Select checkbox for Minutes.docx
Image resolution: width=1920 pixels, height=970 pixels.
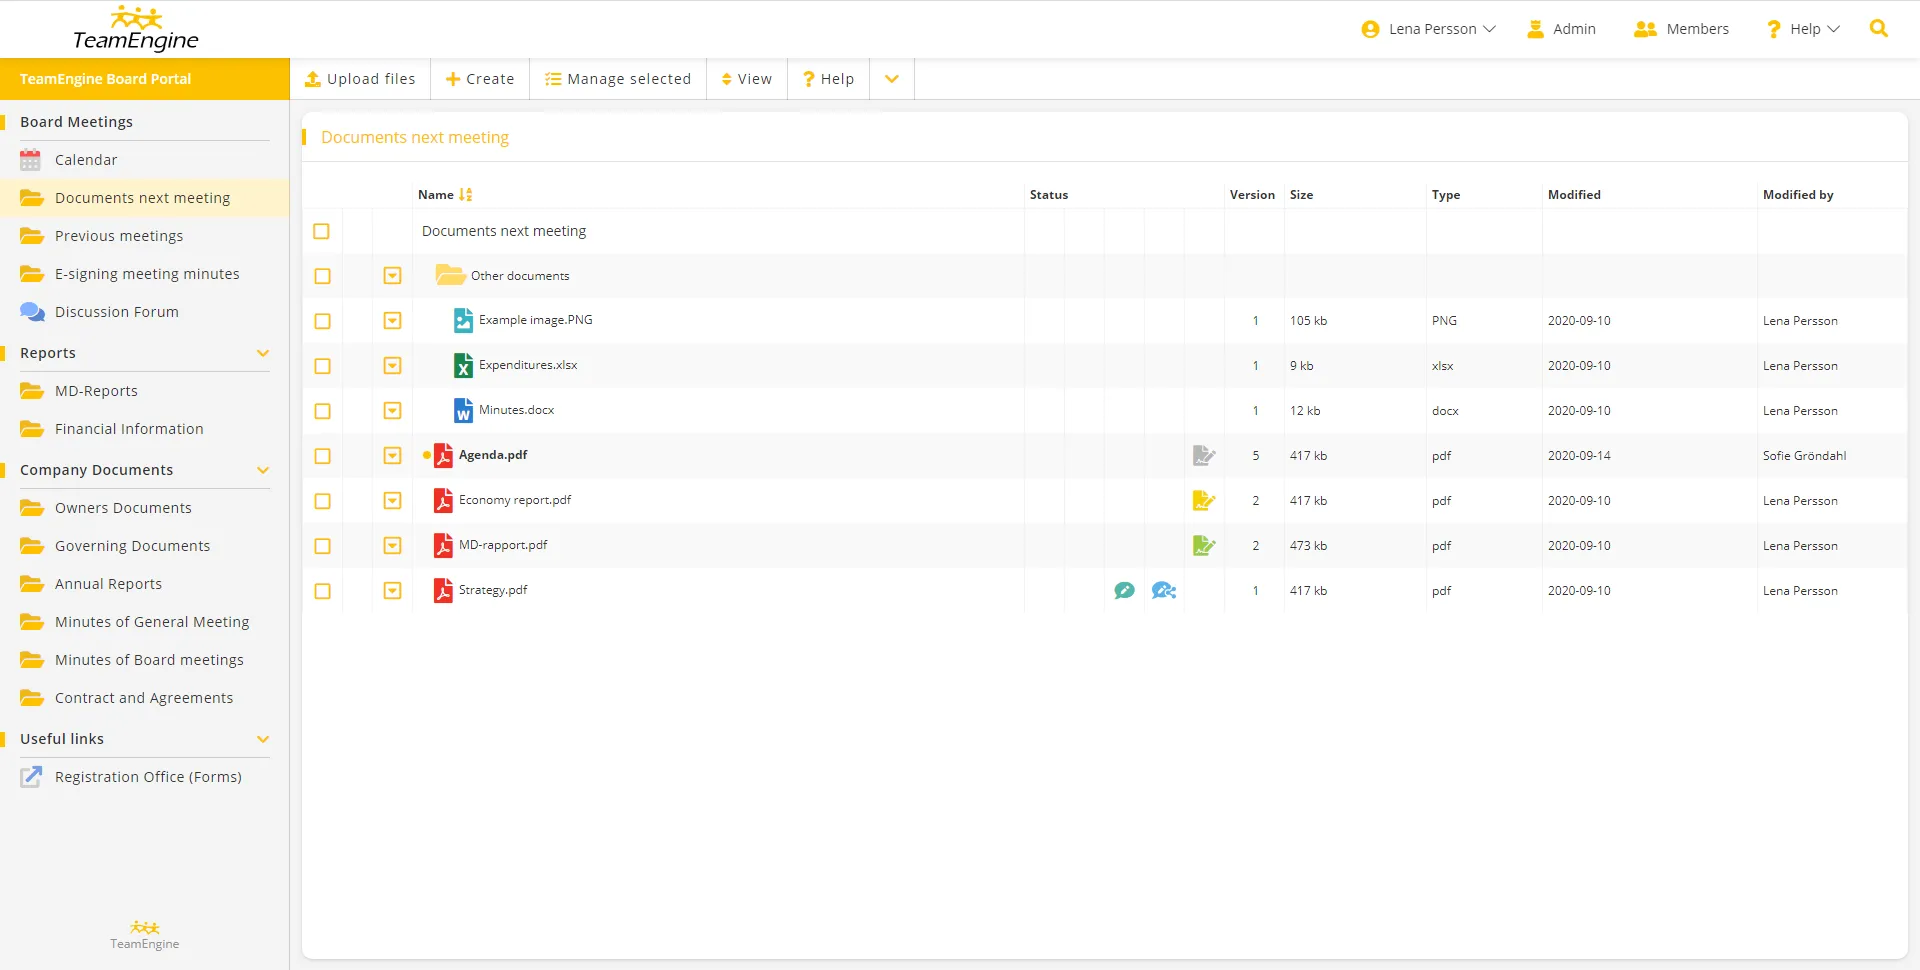pos(322,411)
